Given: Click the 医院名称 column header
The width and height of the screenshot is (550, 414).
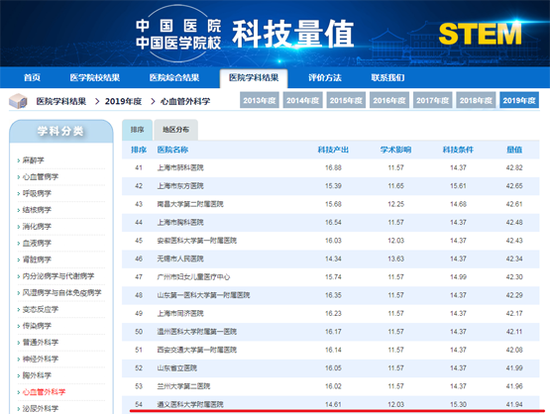Looking at the screenshot, I should (173, 150).
